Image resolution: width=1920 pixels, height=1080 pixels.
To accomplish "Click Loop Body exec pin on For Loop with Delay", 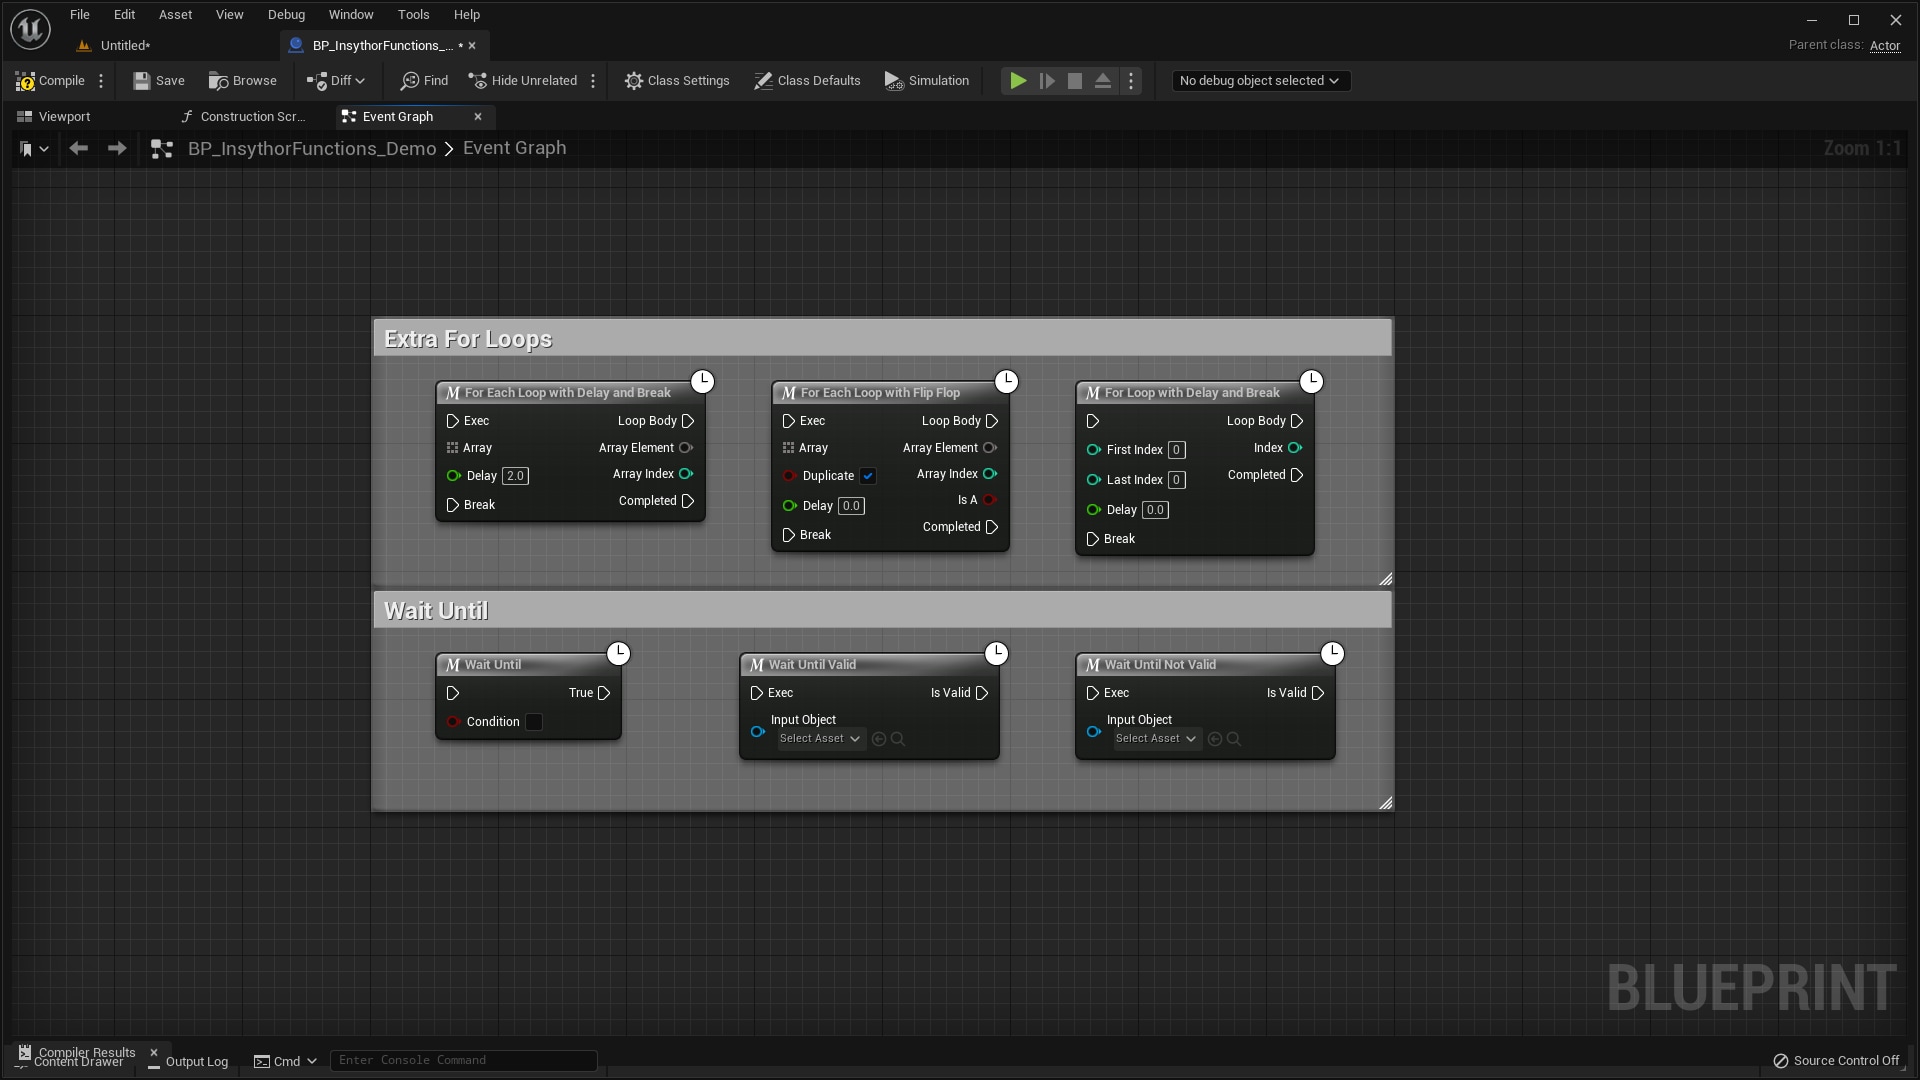I will (1297, 421).
